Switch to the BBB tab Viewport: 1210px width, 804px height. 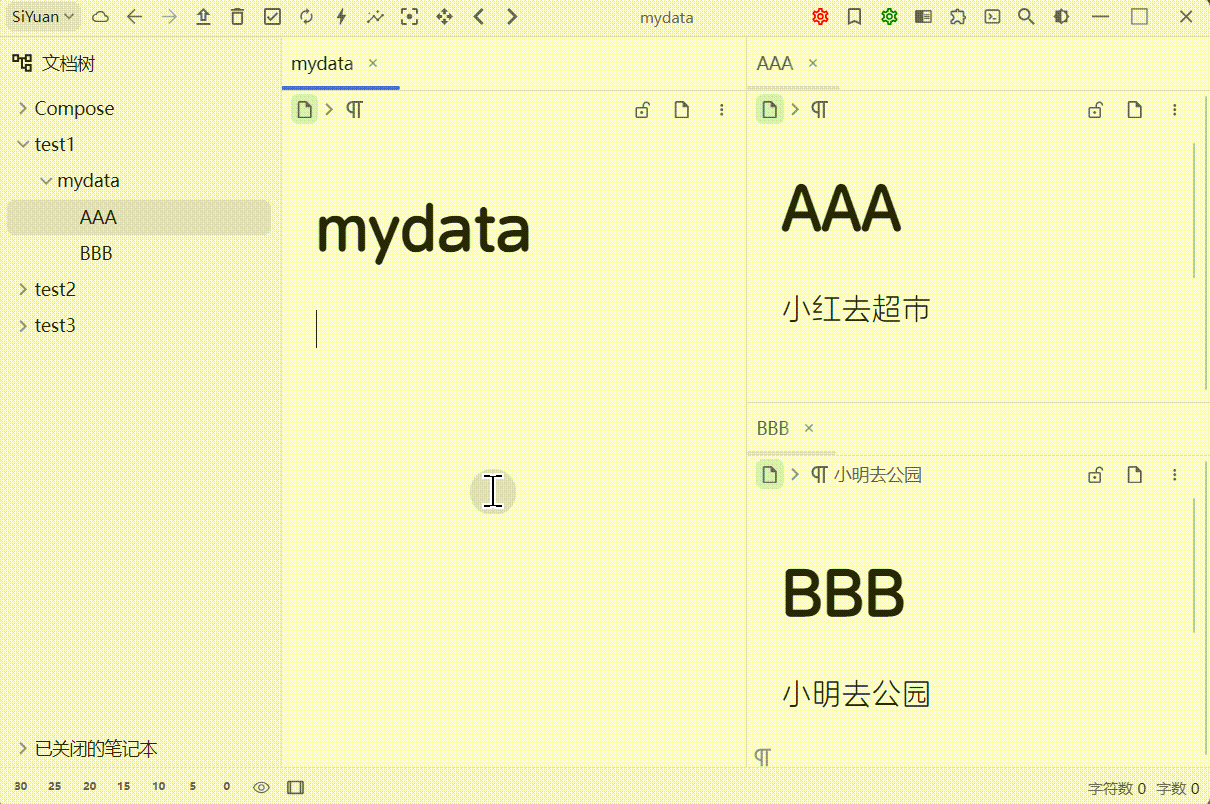(x=773, y=428)
